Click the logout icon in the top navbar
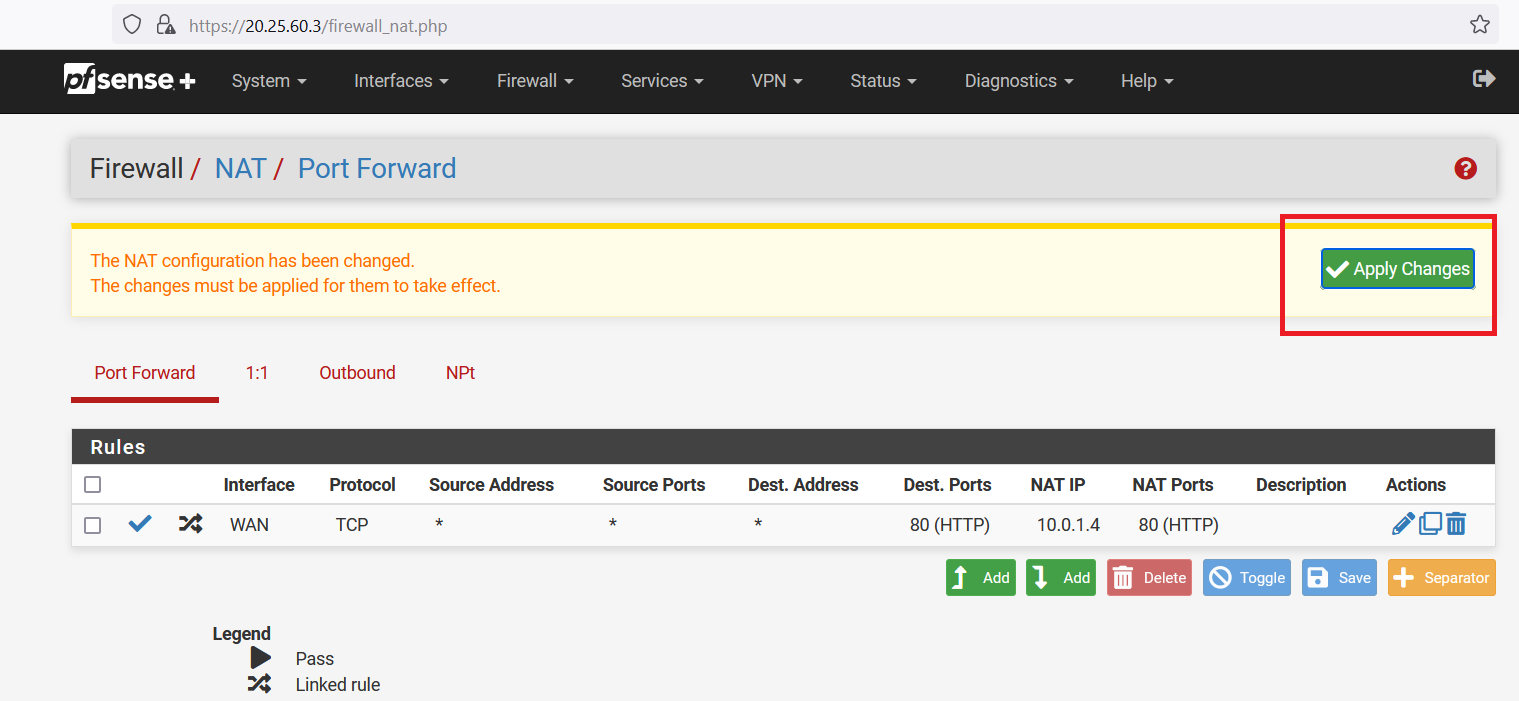Image resolution: width=1519 pixels, height=701 pixels. [1484, 79]
